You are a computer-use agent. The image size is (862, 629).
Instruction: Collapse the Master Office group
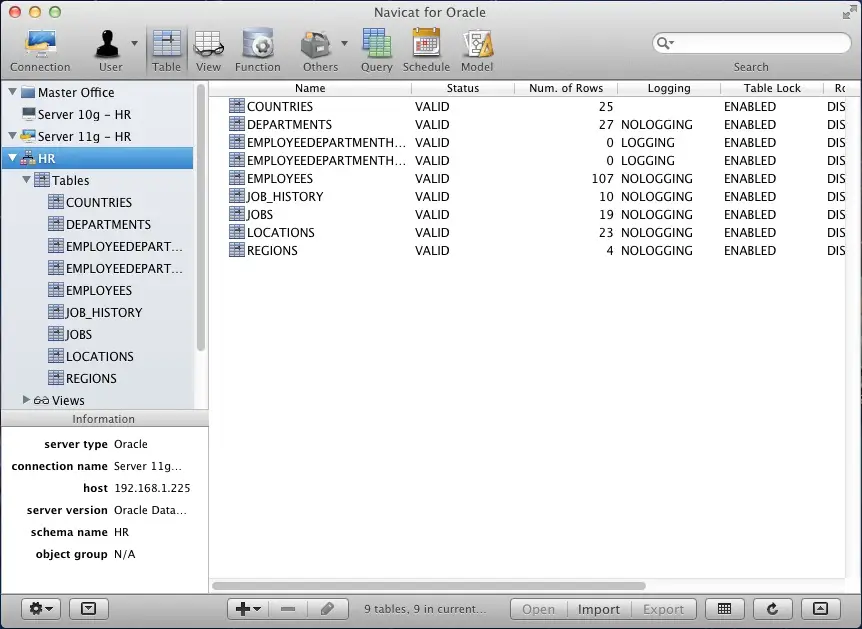[x=13, y=92]
